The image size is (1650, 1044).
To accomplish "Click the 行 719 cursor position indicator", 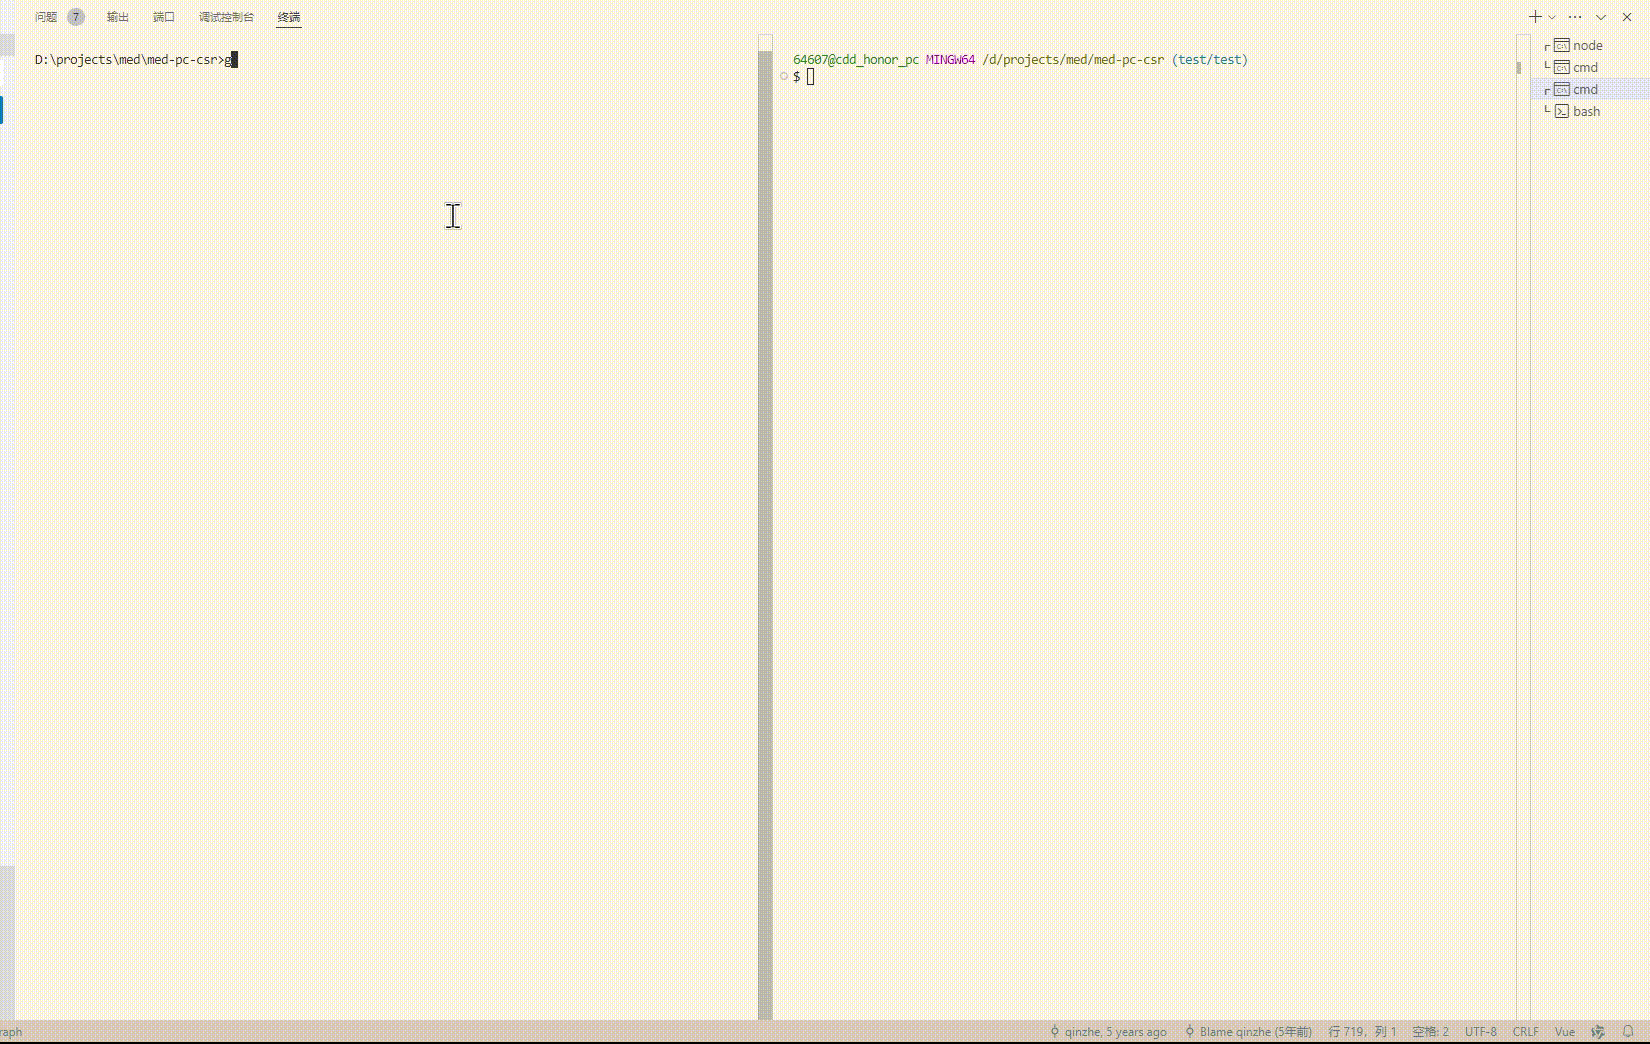I will pos(1362,1032).
